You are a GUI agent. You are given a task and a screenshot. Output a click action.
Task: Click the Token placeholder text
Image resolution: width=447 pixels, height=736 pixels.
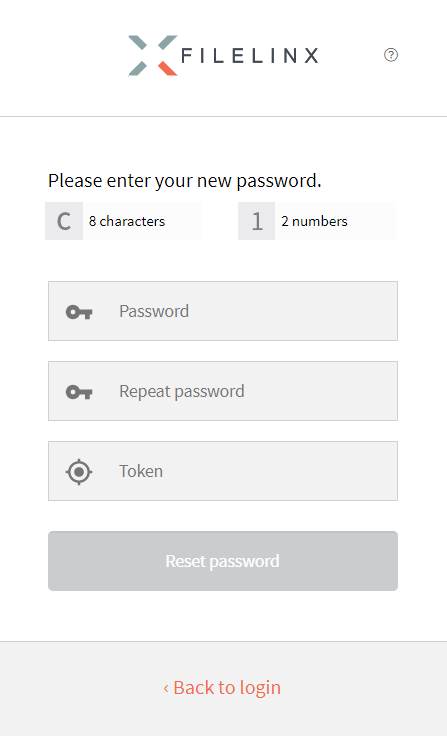141,471
